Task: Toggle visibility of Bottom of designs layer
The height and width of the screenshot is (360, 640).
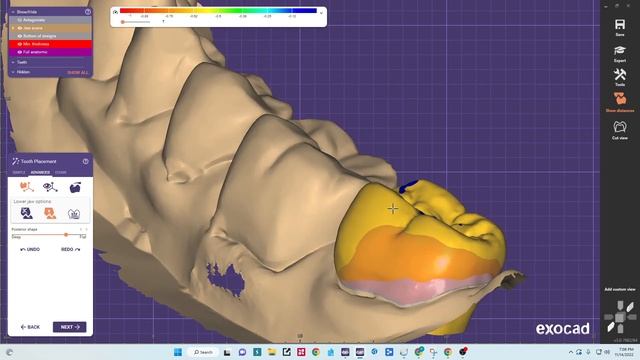Action: 20,36
